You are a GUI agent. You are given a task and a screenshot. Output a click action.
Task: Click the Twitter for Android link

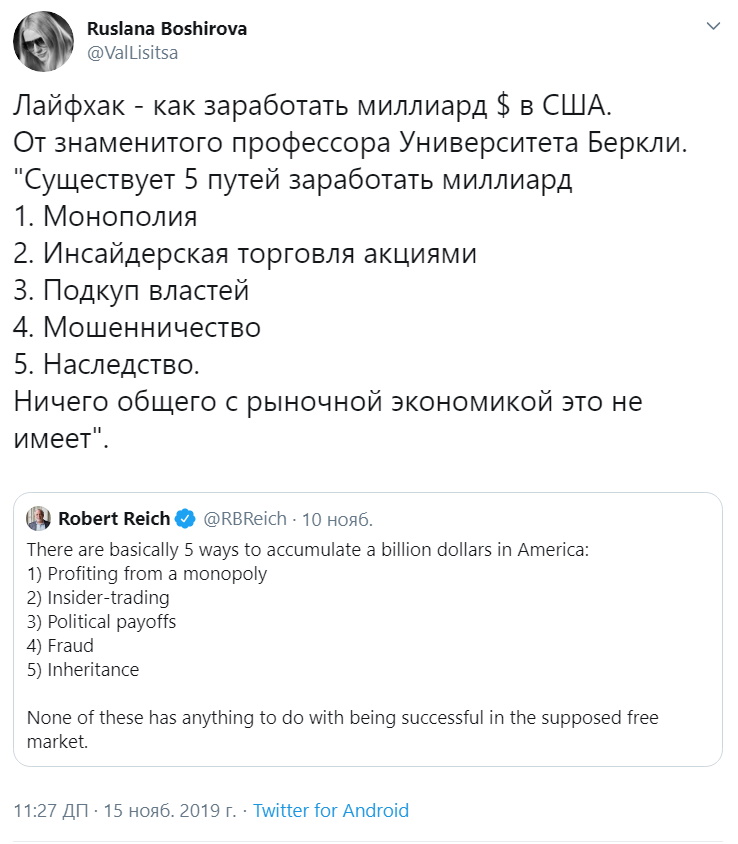331,810
